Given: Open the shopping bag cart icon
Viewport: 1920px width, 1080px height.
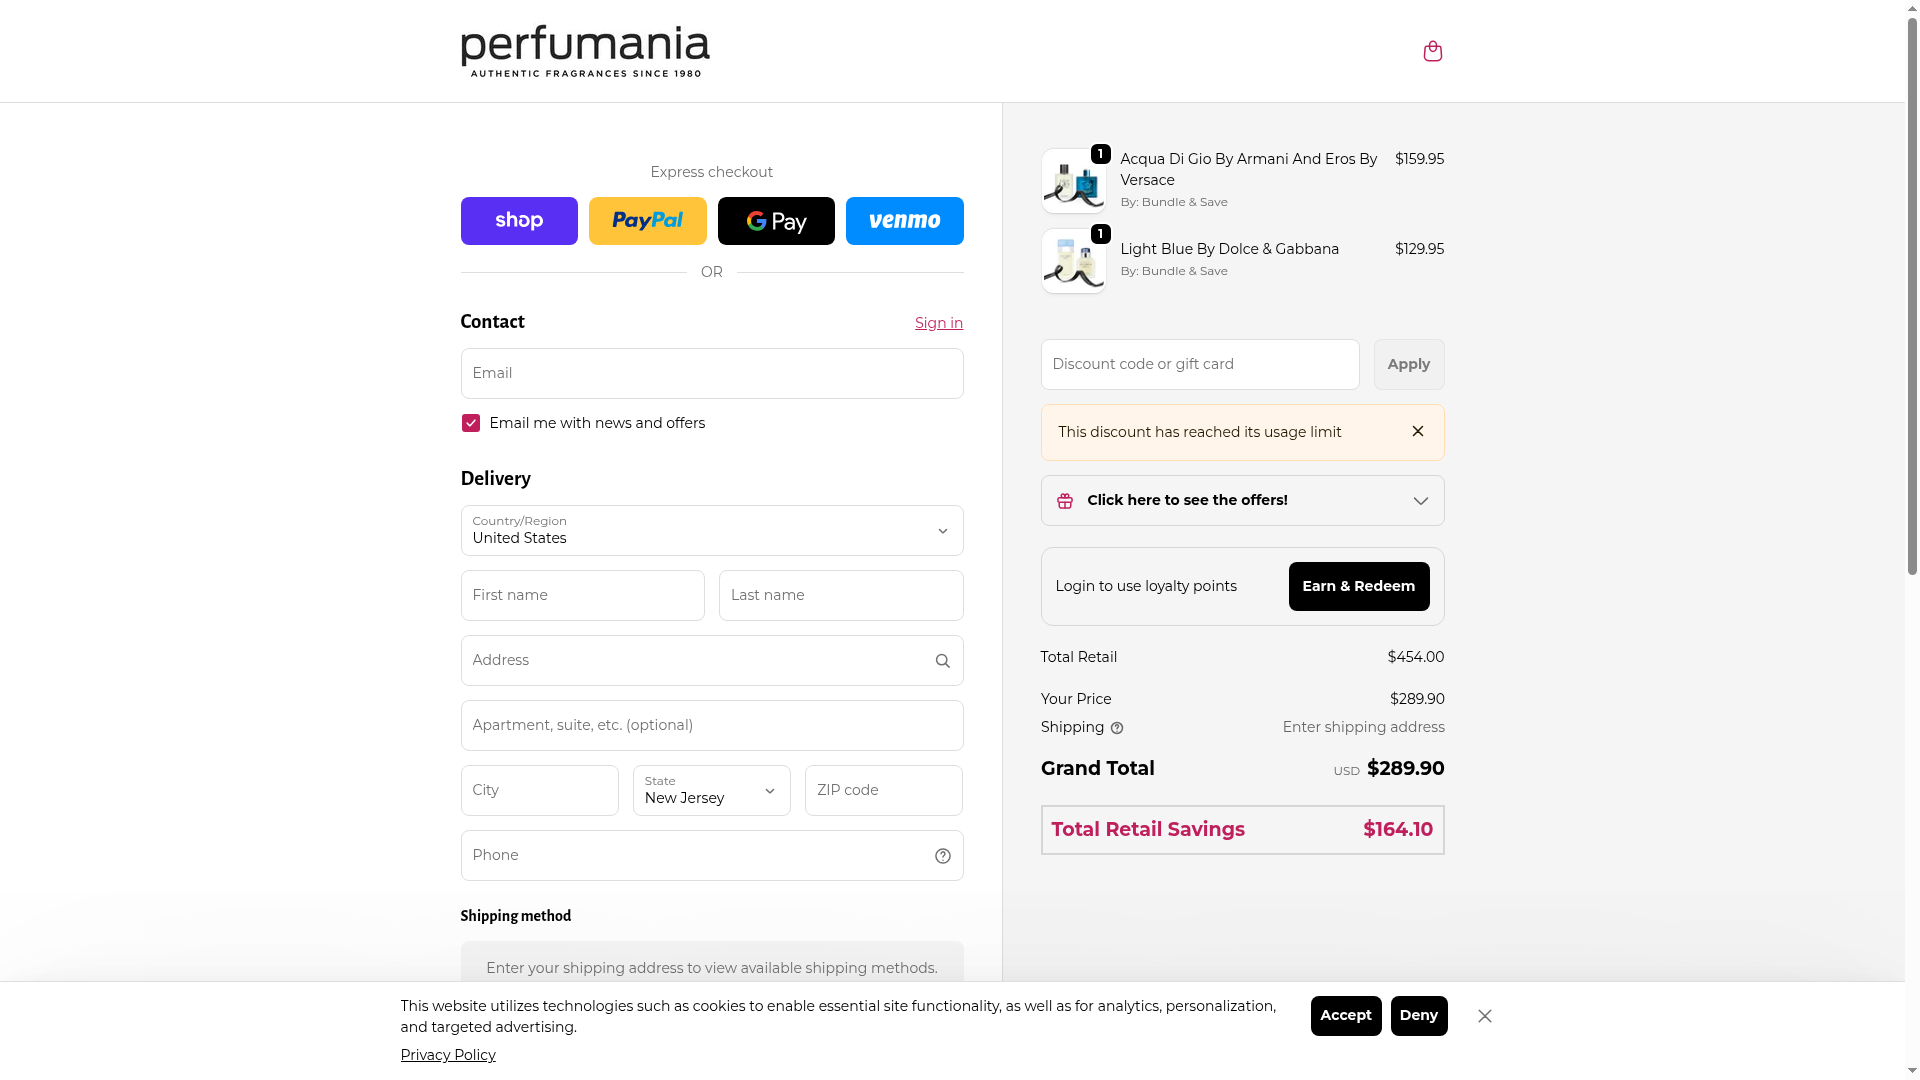Looking at the screenshot, I should coord(1432,51).
